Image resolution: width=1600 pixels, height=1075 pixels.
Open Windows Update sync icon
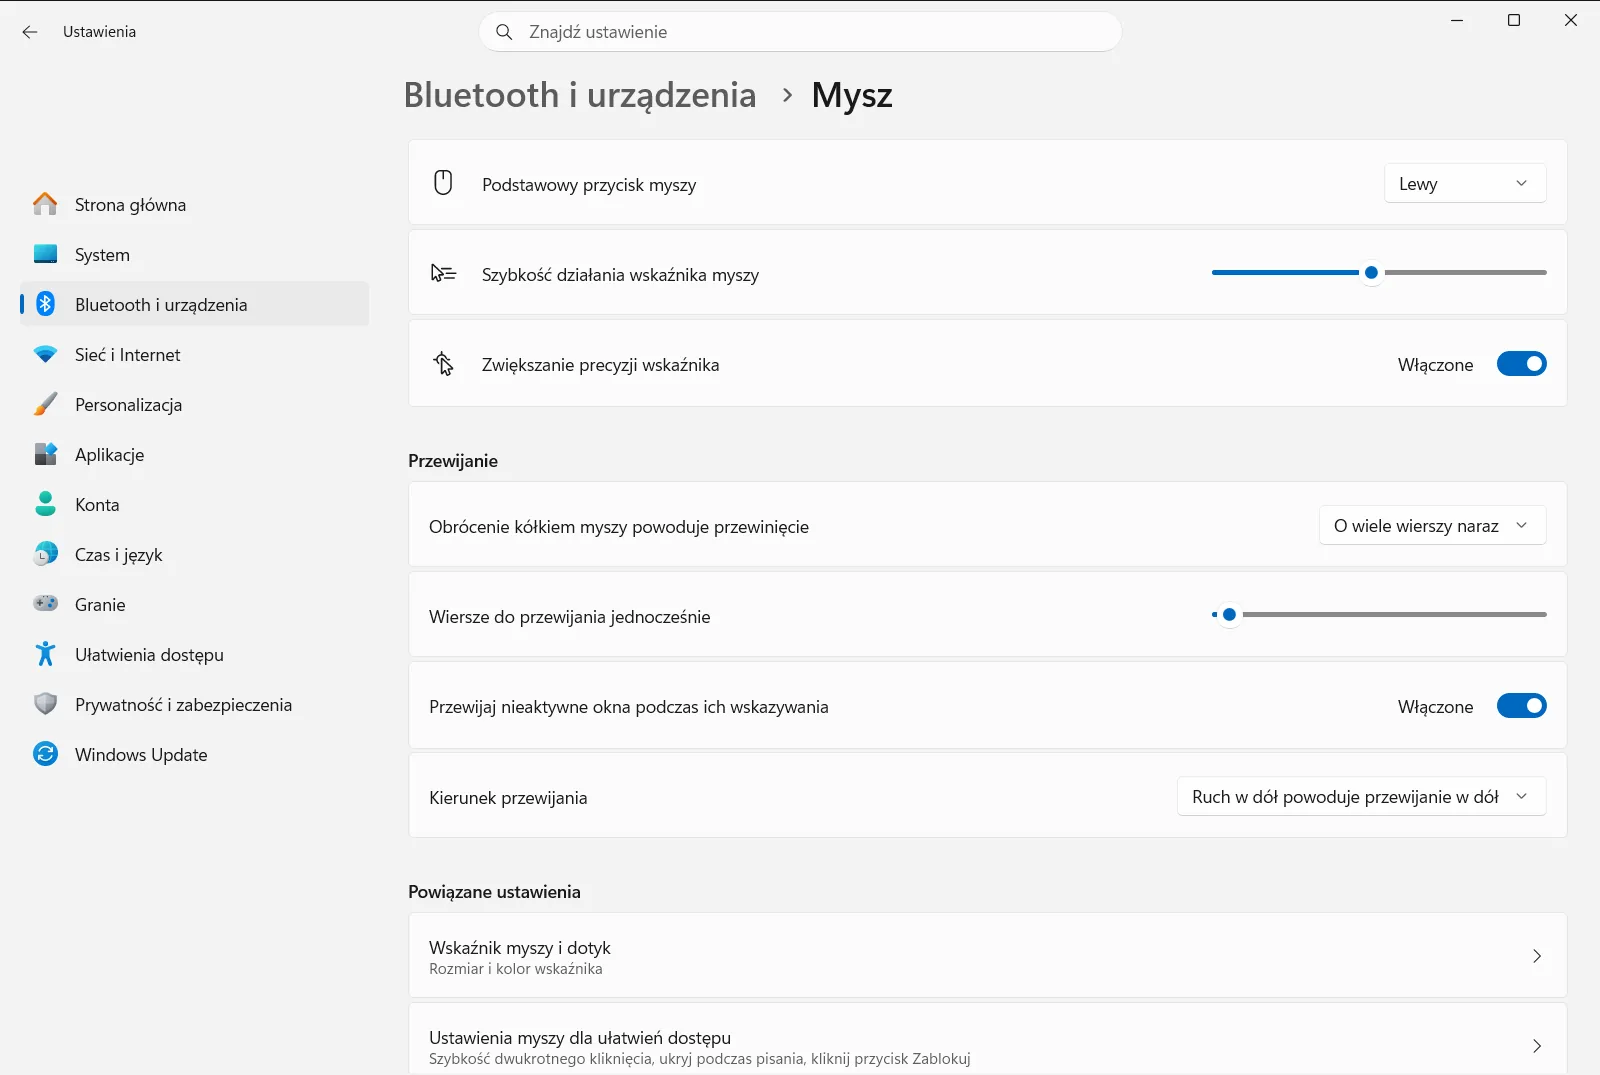pos(45,754)
